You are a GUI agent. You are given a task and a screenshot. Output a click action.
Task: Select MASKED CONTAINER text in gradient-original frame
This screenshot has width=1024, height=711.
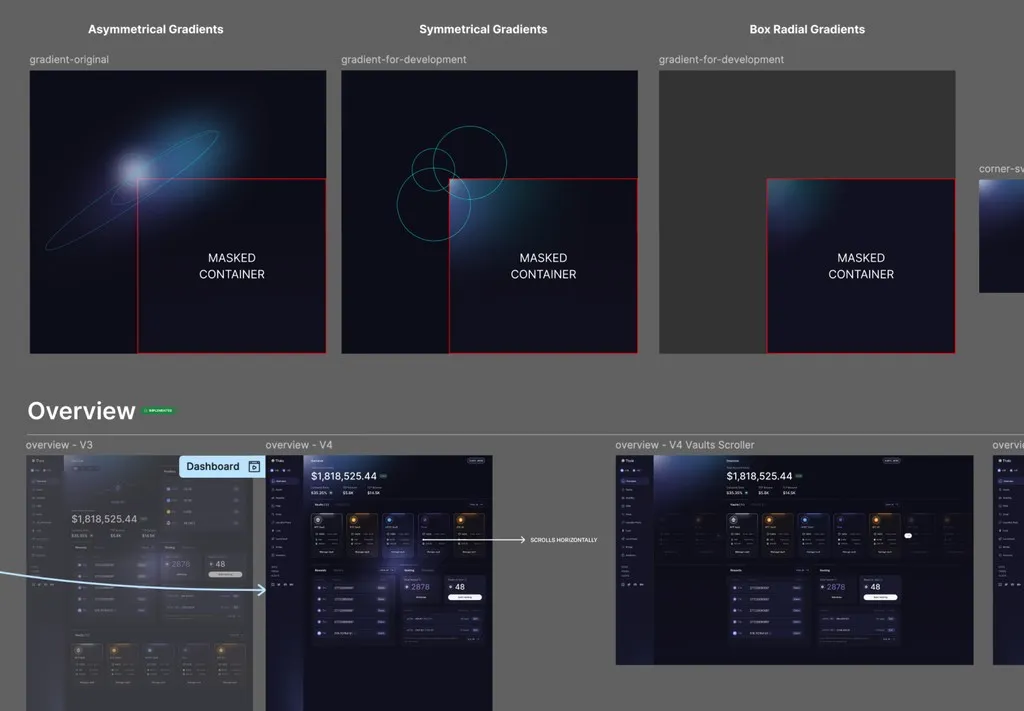tap(232, 266)
